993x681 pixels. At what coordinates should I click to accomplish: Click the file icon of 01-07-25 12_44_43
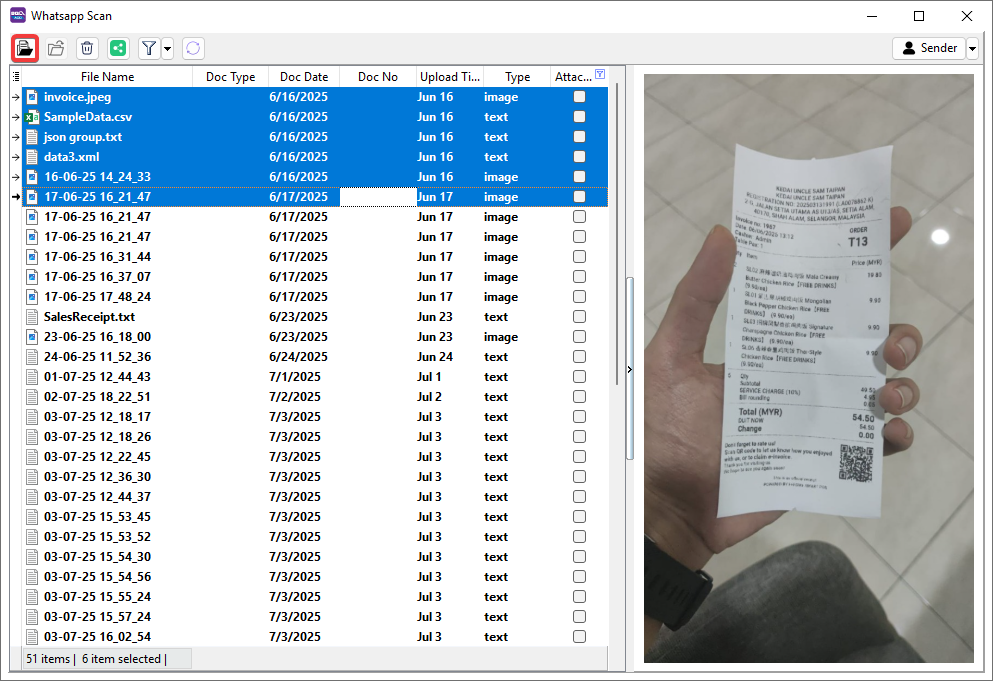pyautogui.click(x=32, y=376)
